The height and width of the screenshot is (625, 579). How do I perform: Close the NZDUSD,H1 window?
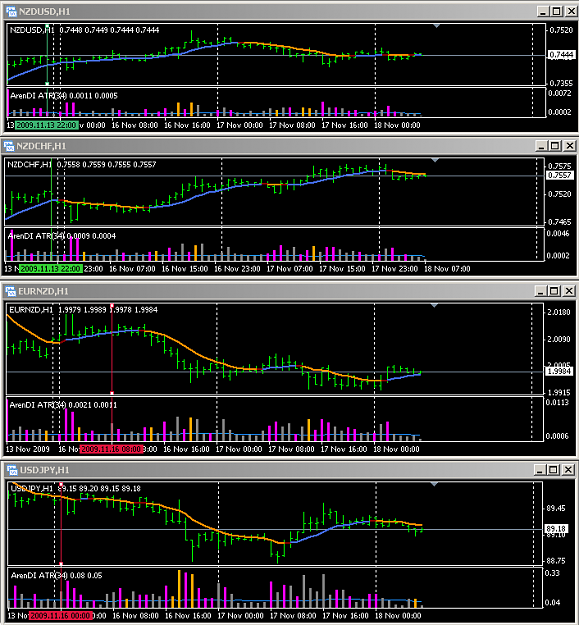[x=571, y=12]
